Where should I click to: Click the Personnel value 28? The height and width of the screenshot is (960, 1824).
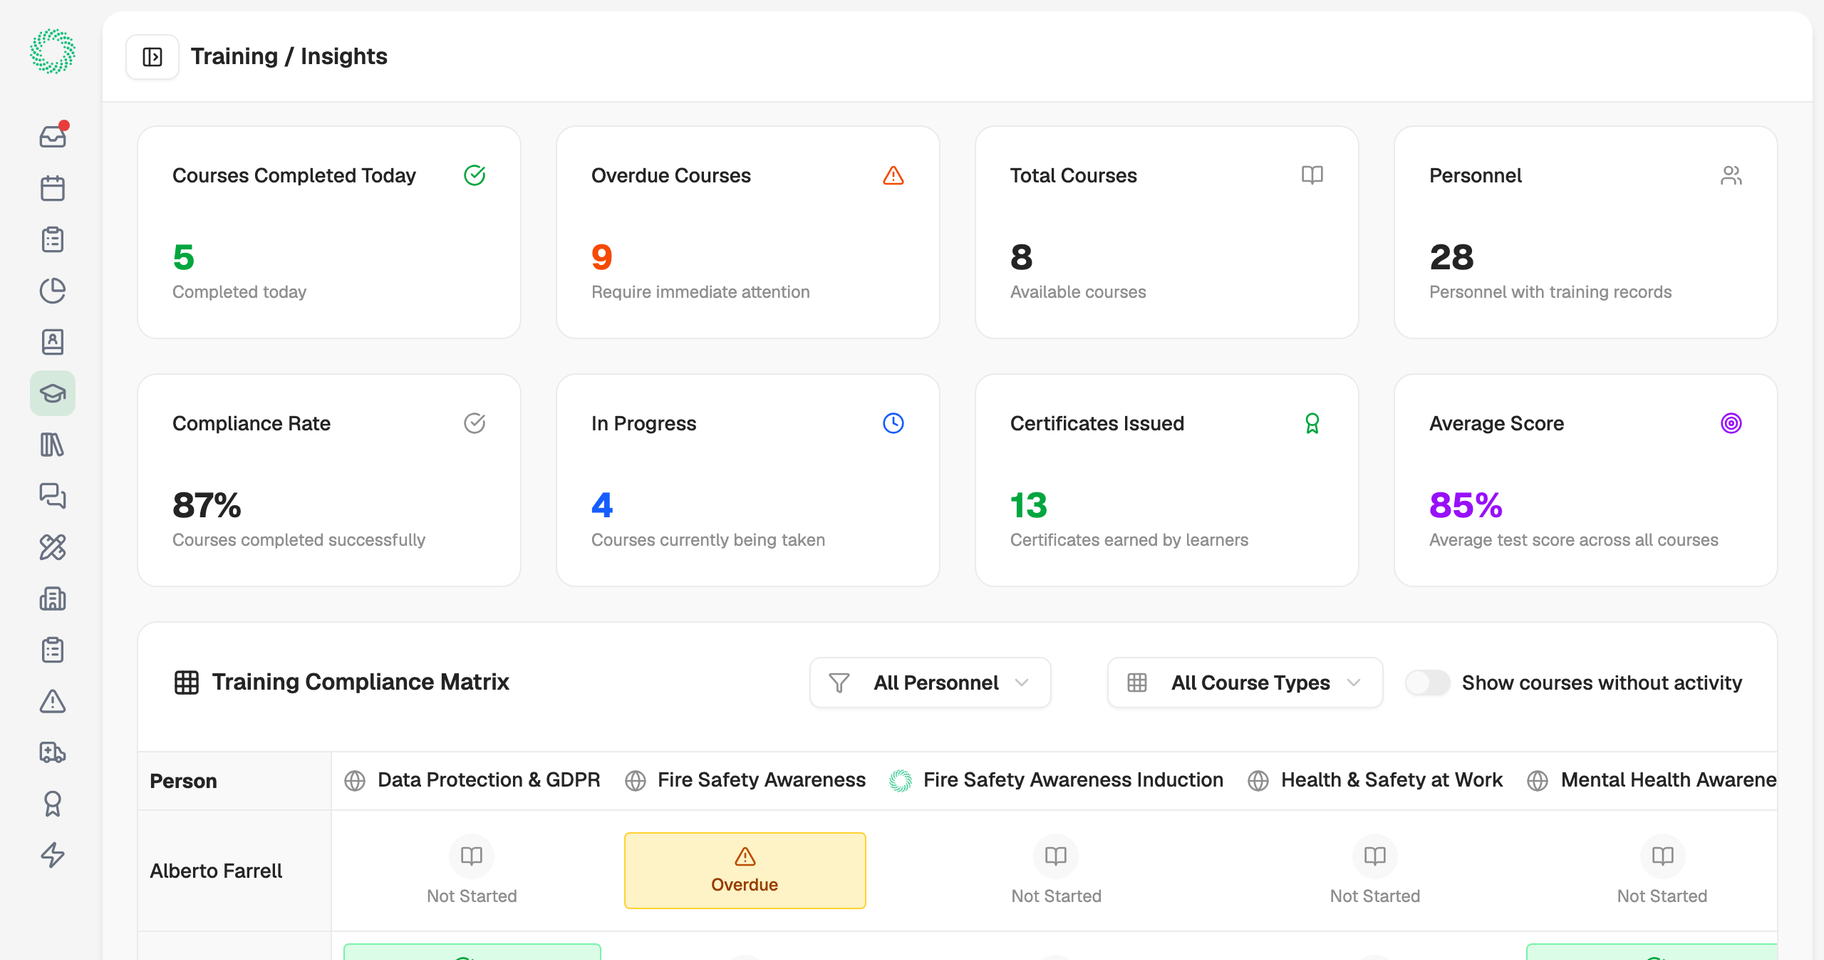(1452, 258)
